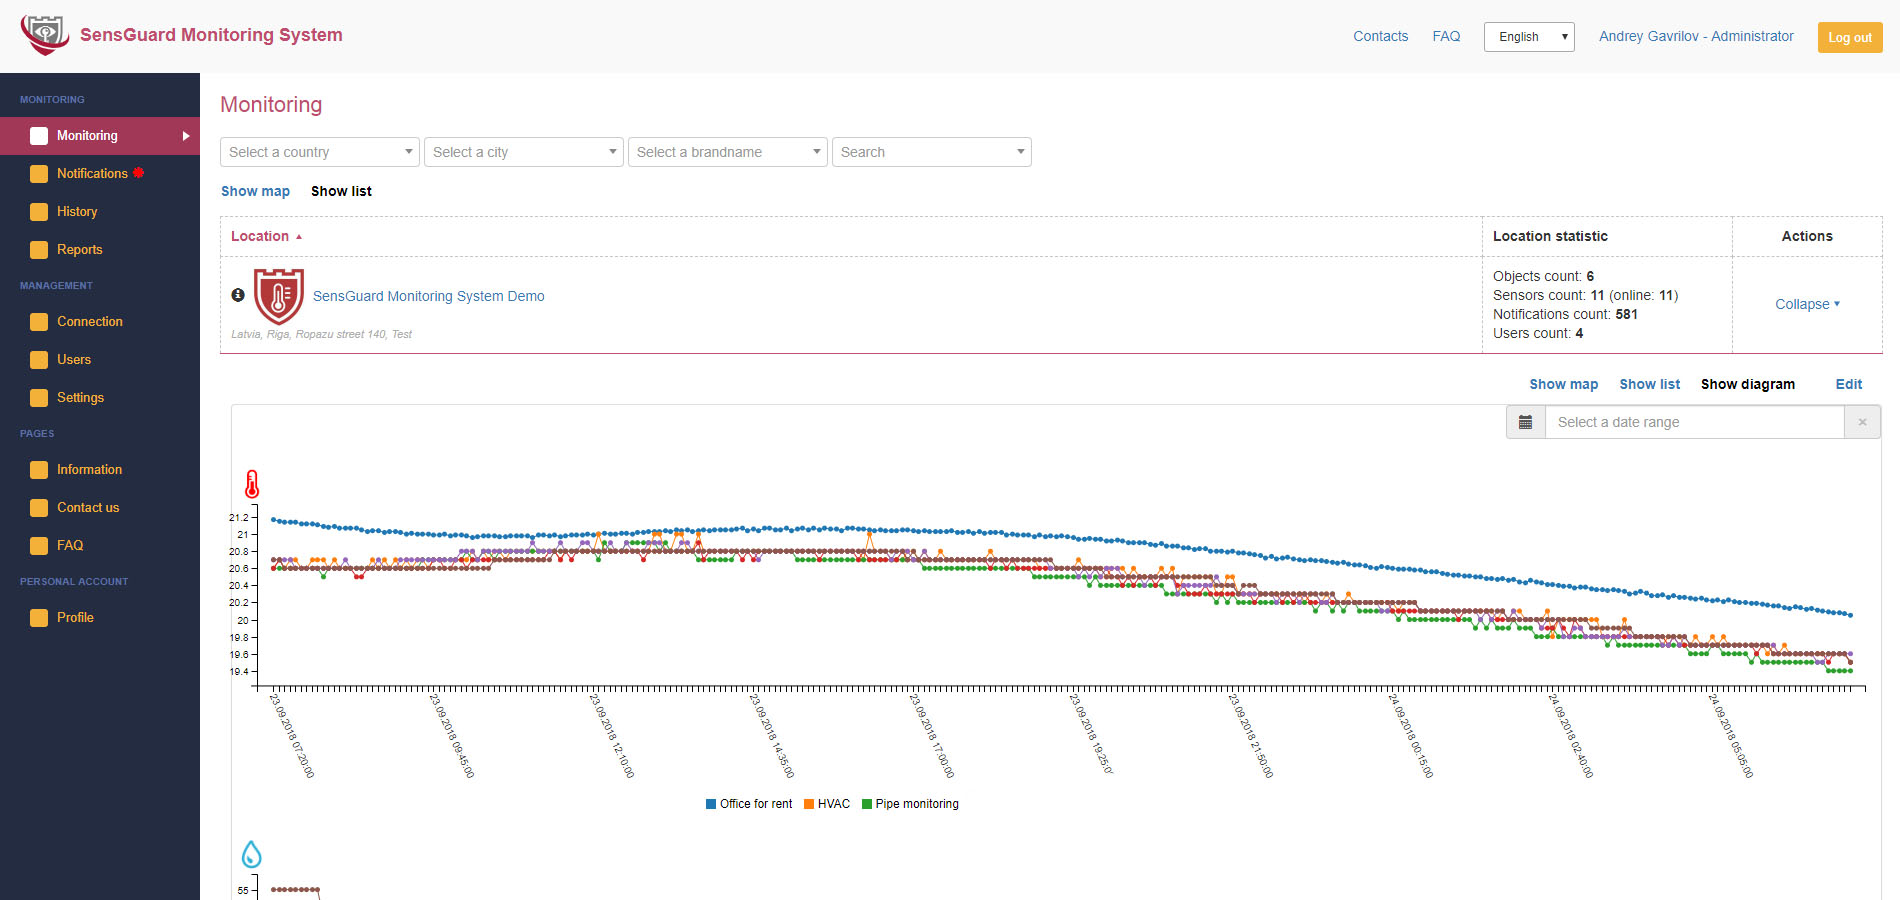Click the SensGuard Demo location shield thumbnail

(x=278, y=296)
